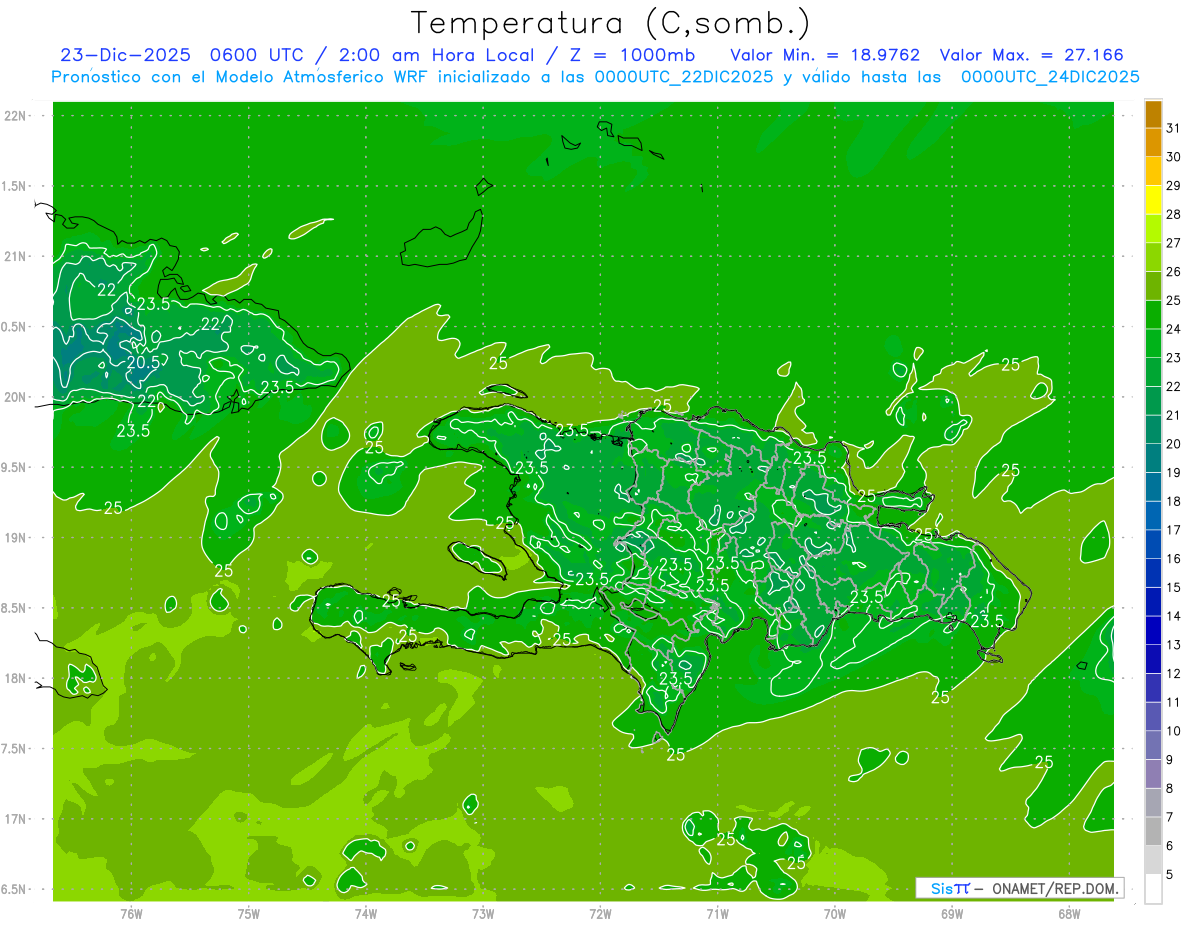Click the Sisπ ONAMET/REP.DOM. logo box
Screen dimensions: 1200x927
click(x=1019, y=888)
